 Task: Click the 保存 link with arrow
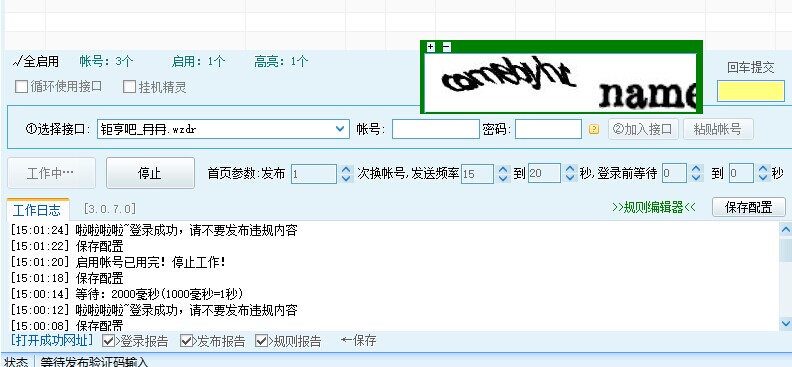pyautogui.click(x=359, y=340)
